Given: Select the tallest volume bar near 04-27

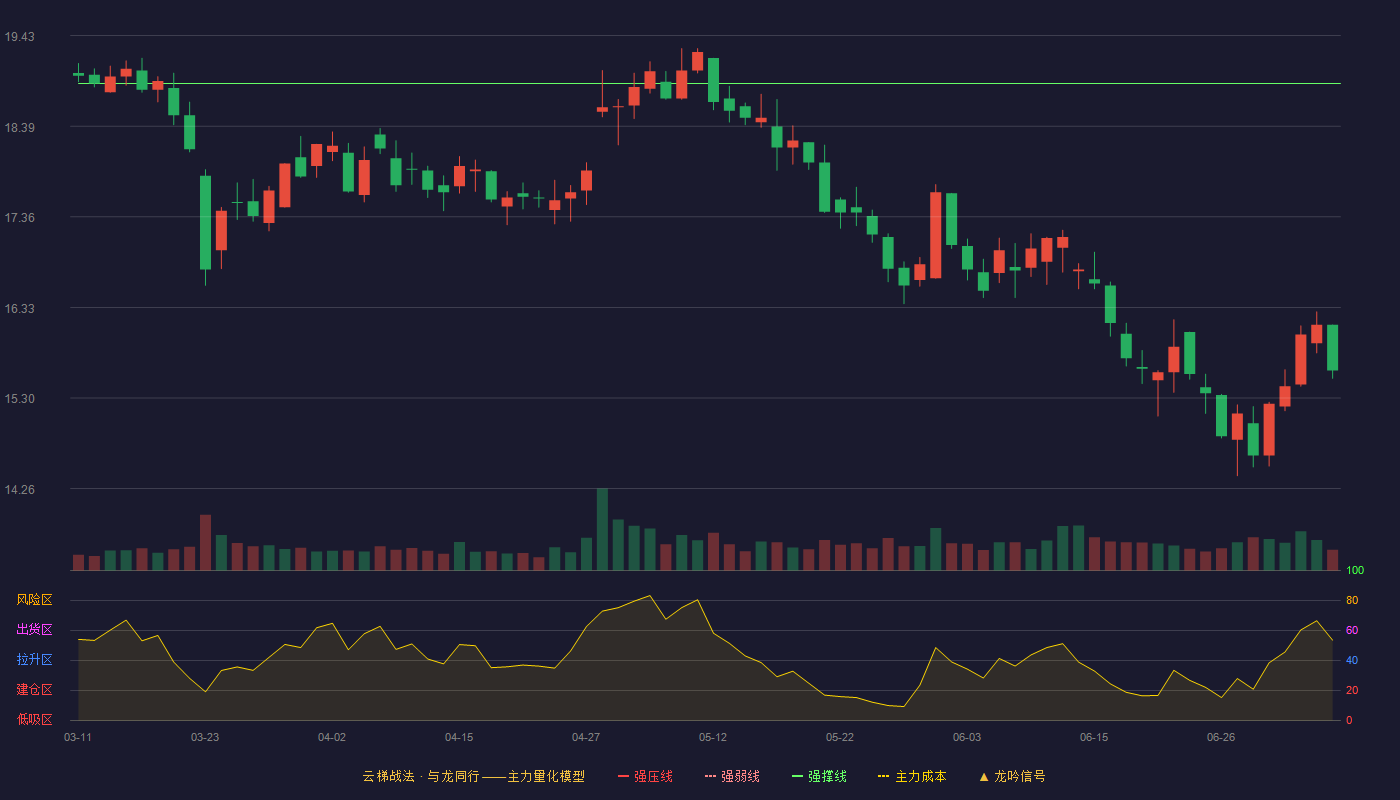Looking at the screenshot, I should tap(602, 529).
